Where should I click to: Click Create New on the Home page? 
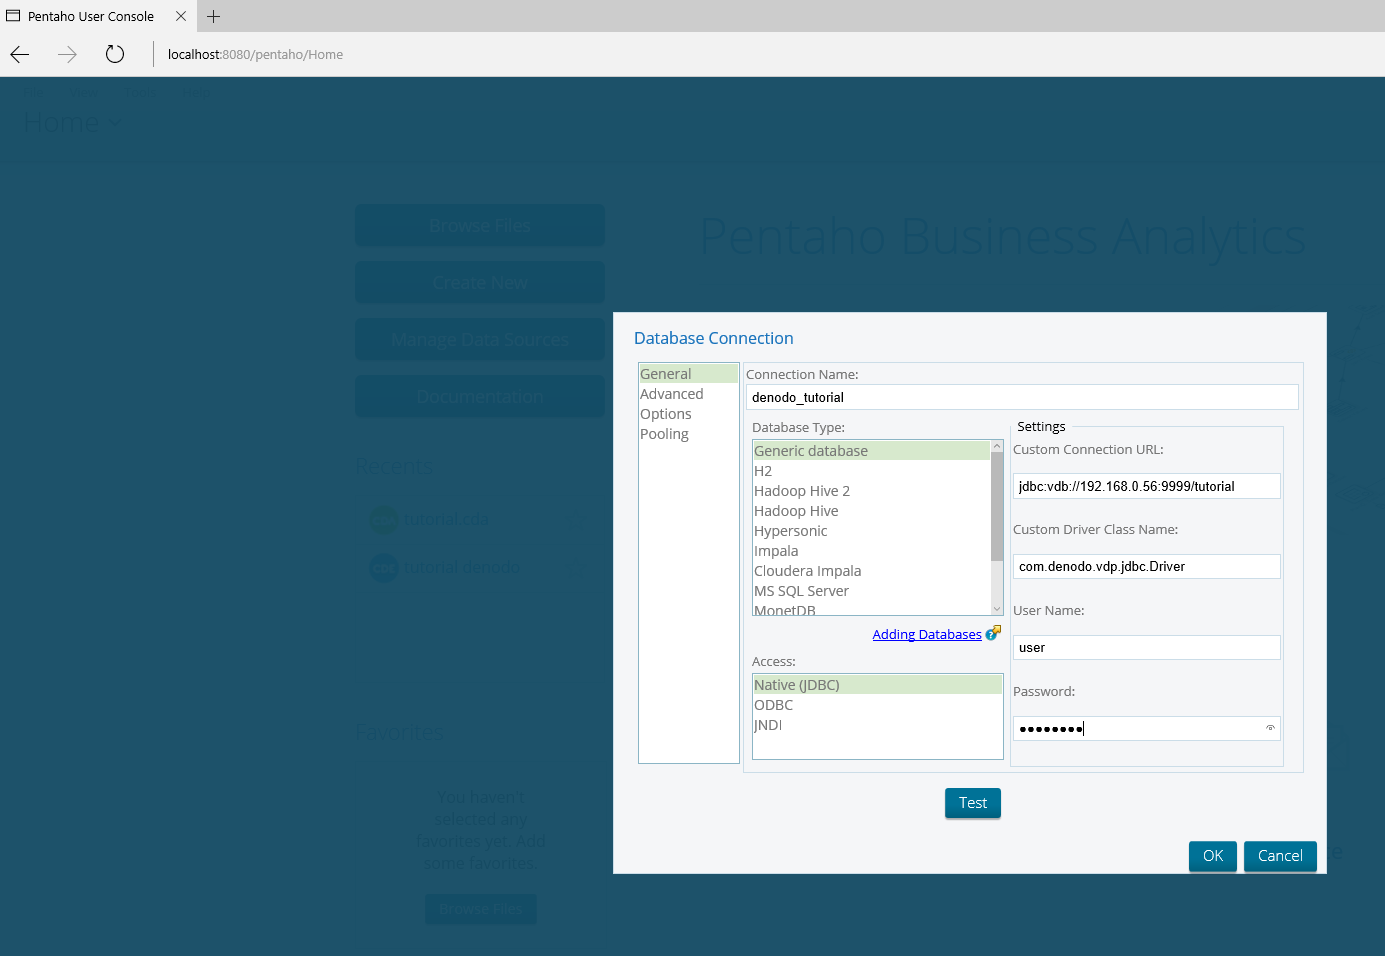coord(480,283)
